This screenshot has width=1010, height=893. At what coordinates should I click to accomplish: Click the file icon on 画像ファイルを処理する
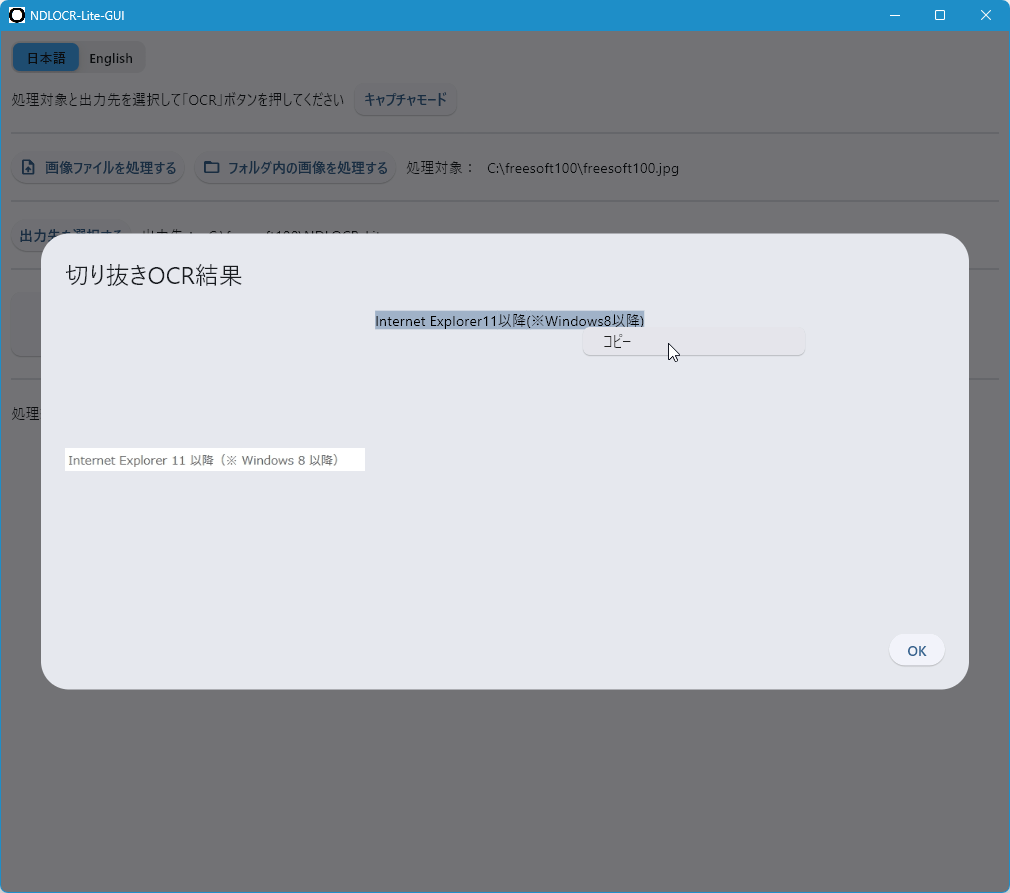point(28,168)
